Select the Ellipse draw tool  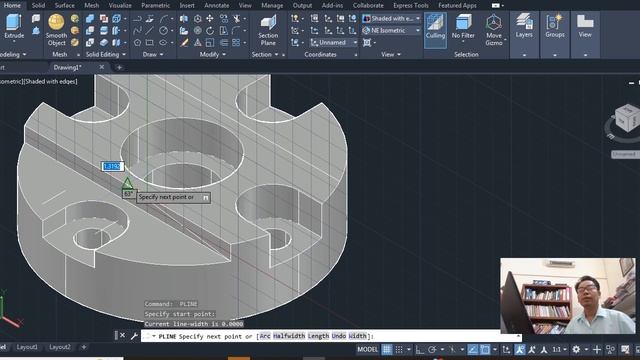pyautogui.click(x=163, y=42)
